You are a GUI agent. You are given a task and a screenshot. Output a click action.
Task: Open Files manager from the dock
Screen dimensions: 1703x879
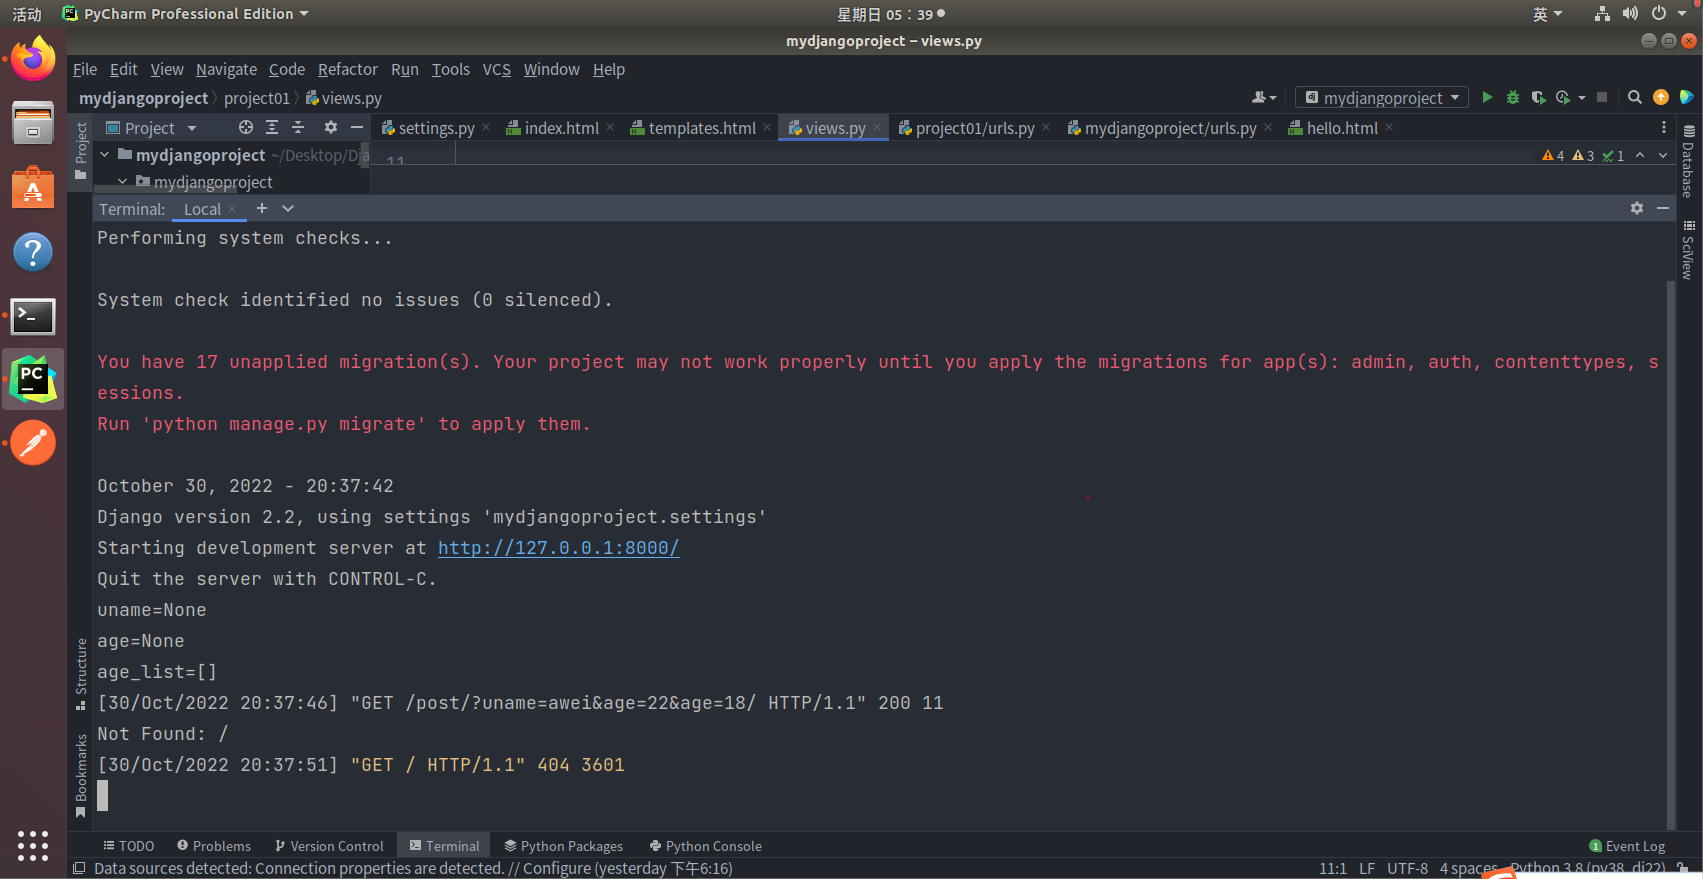click(33, 124)
